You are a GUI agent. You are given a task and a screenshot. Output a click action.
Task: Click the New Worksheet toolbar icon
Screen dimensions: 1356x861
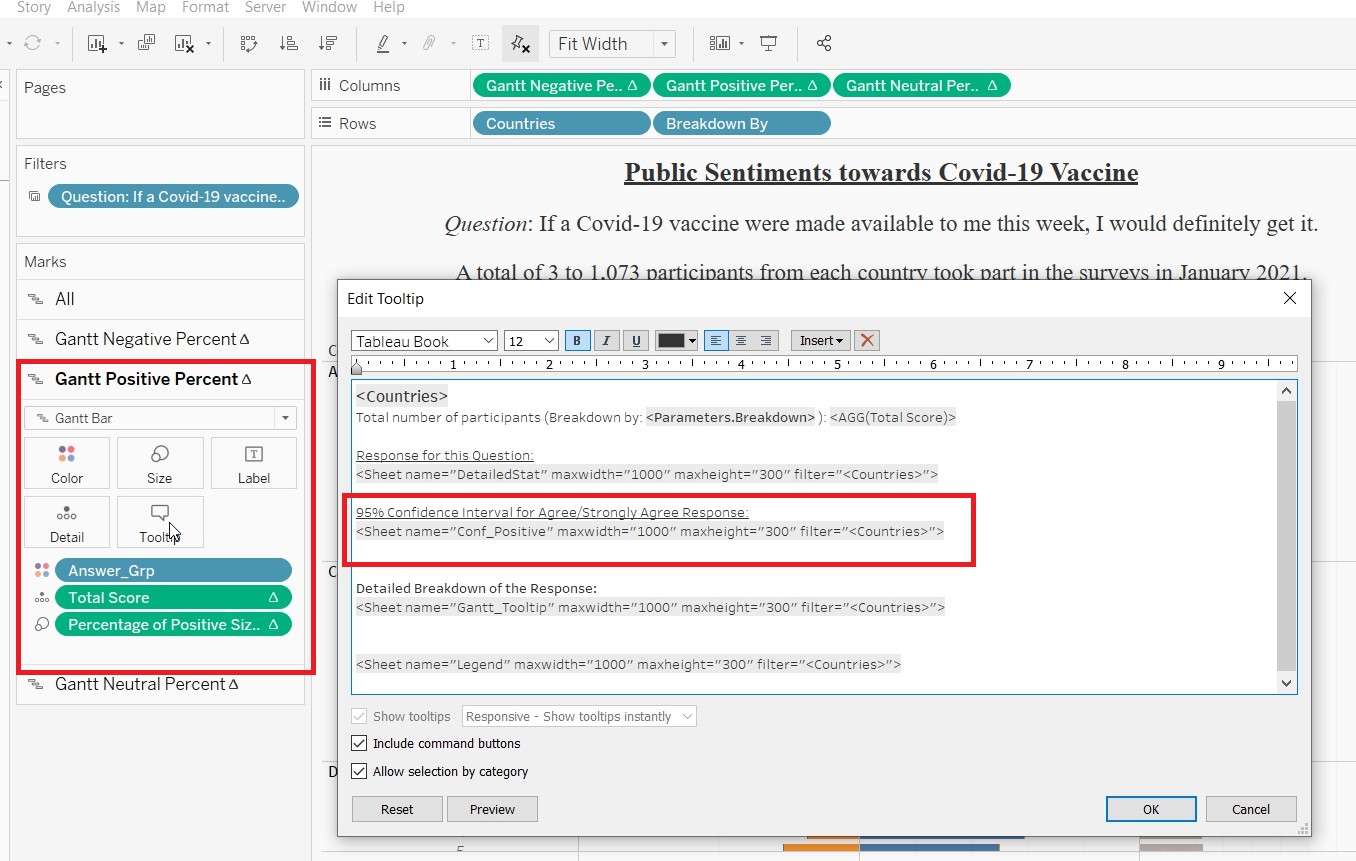coord(97,43)
